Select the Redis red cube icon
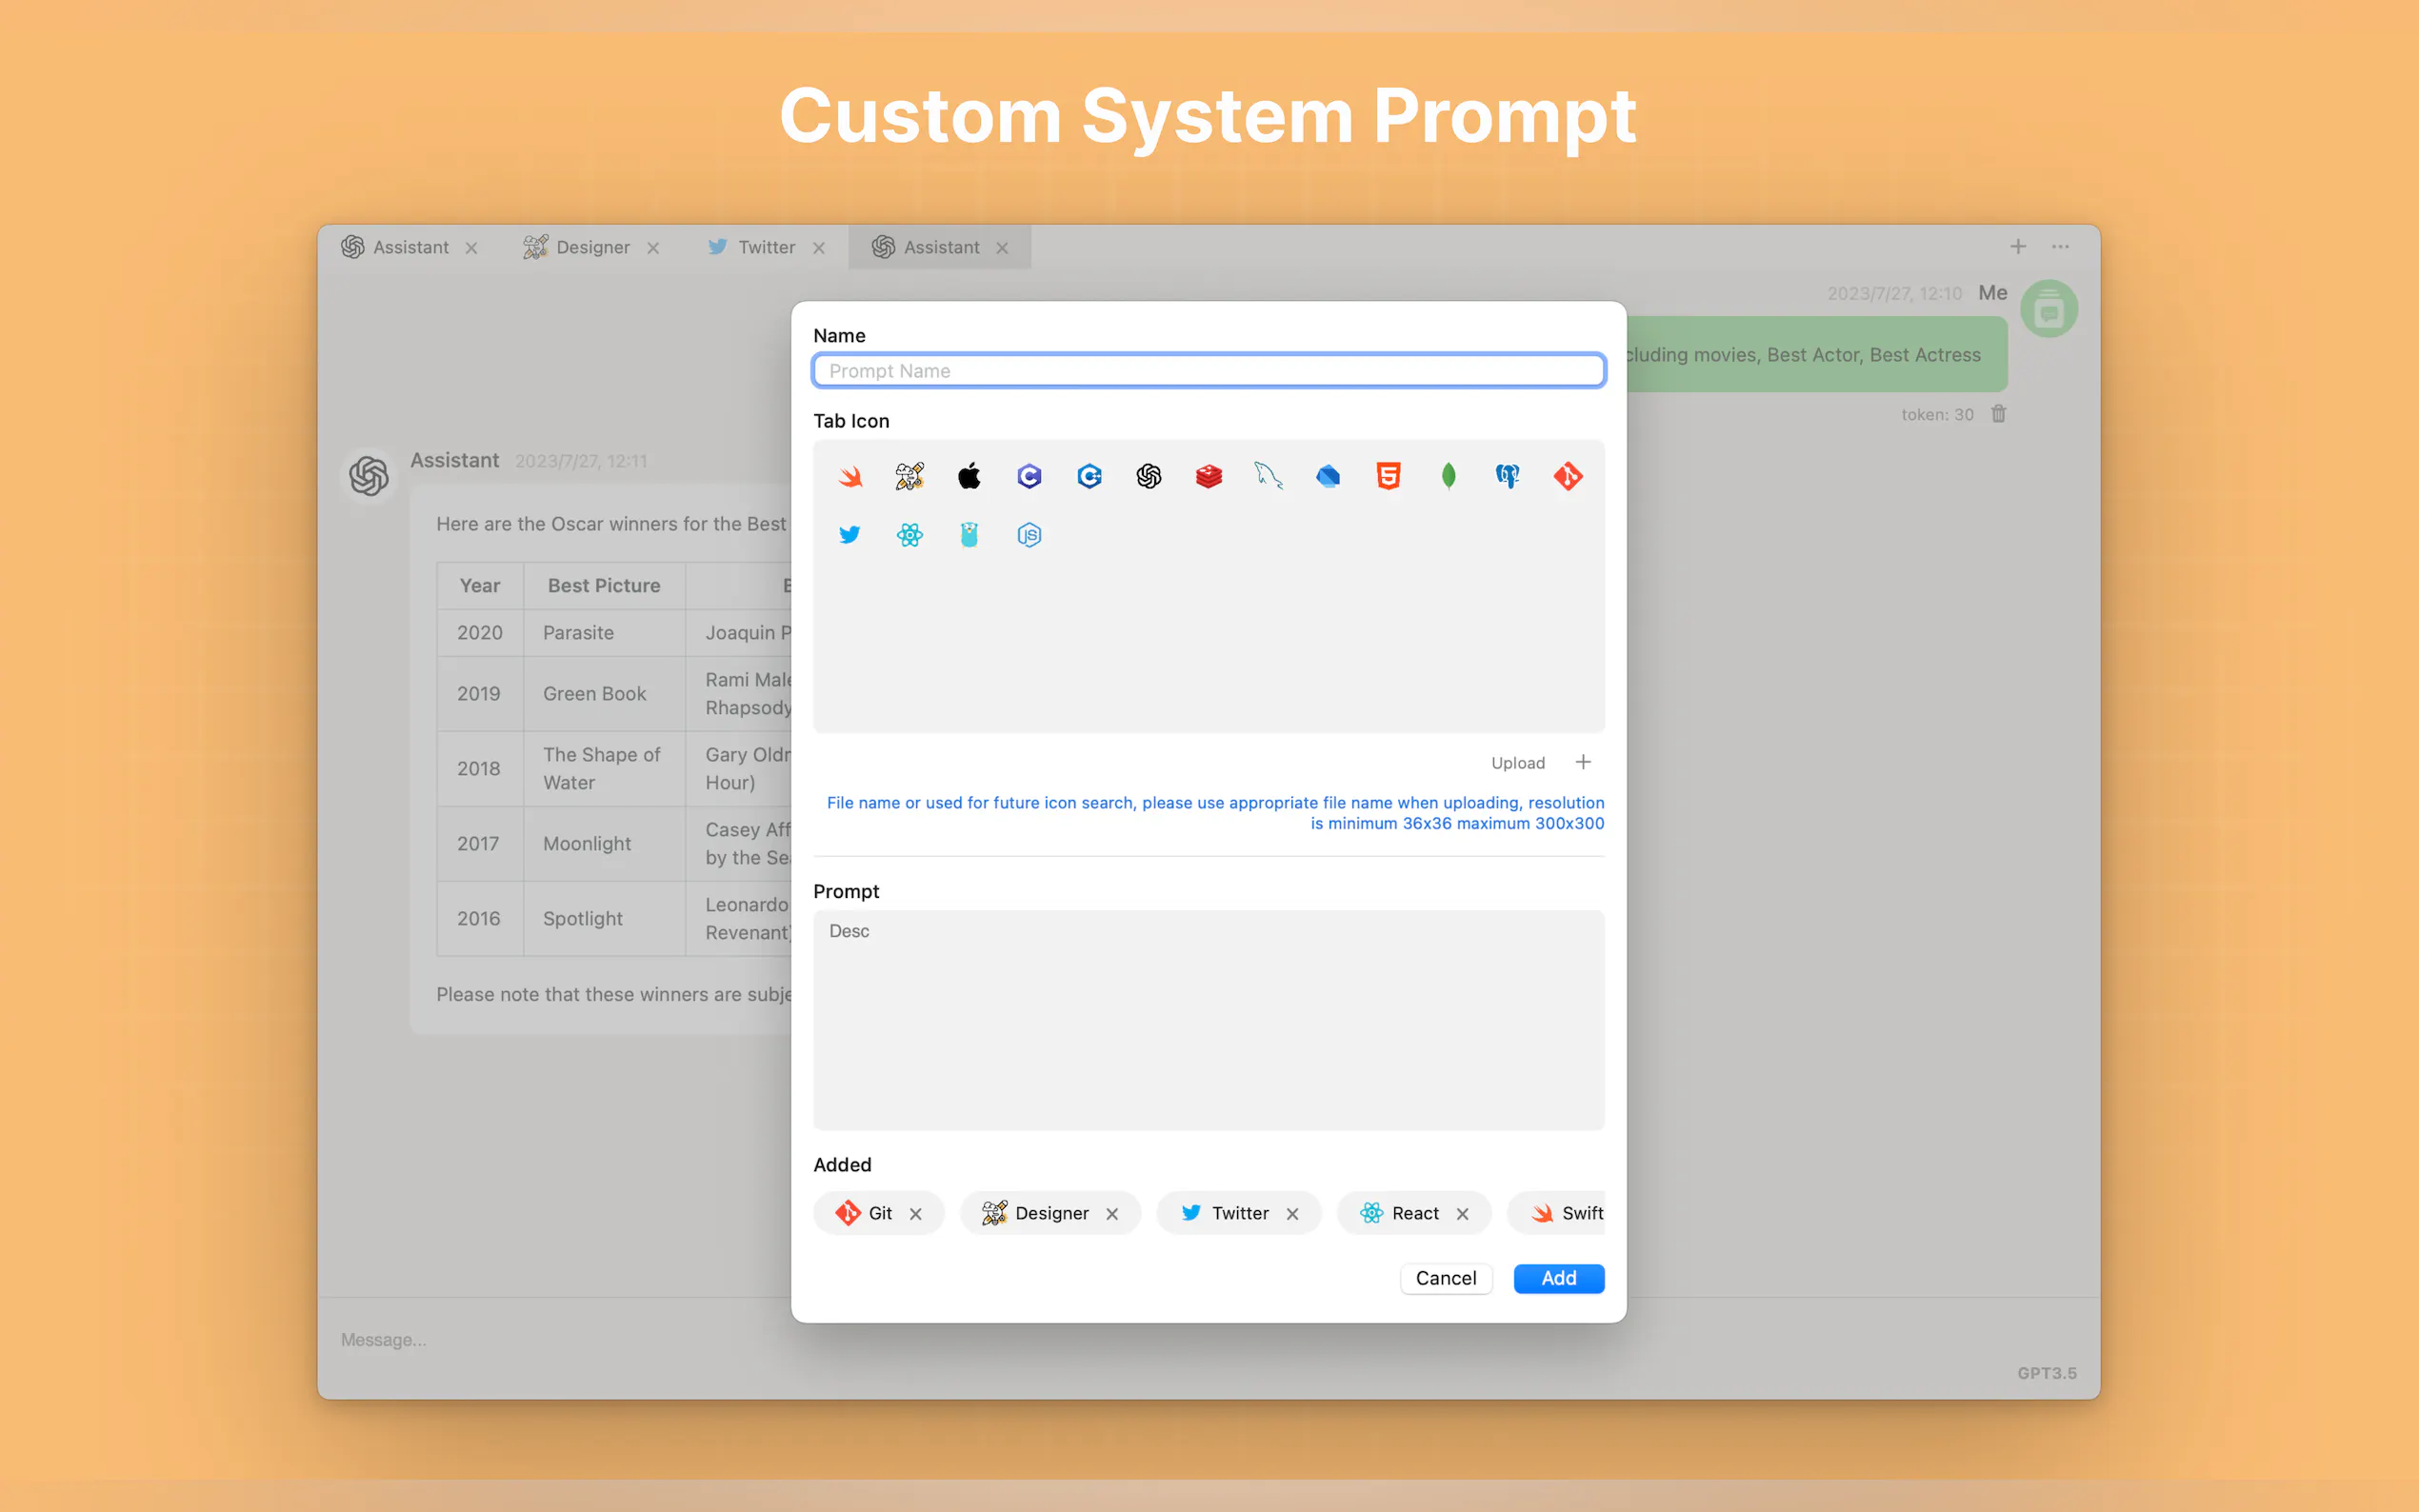Screen dimensions: 2419x1512 [1208, 477]
